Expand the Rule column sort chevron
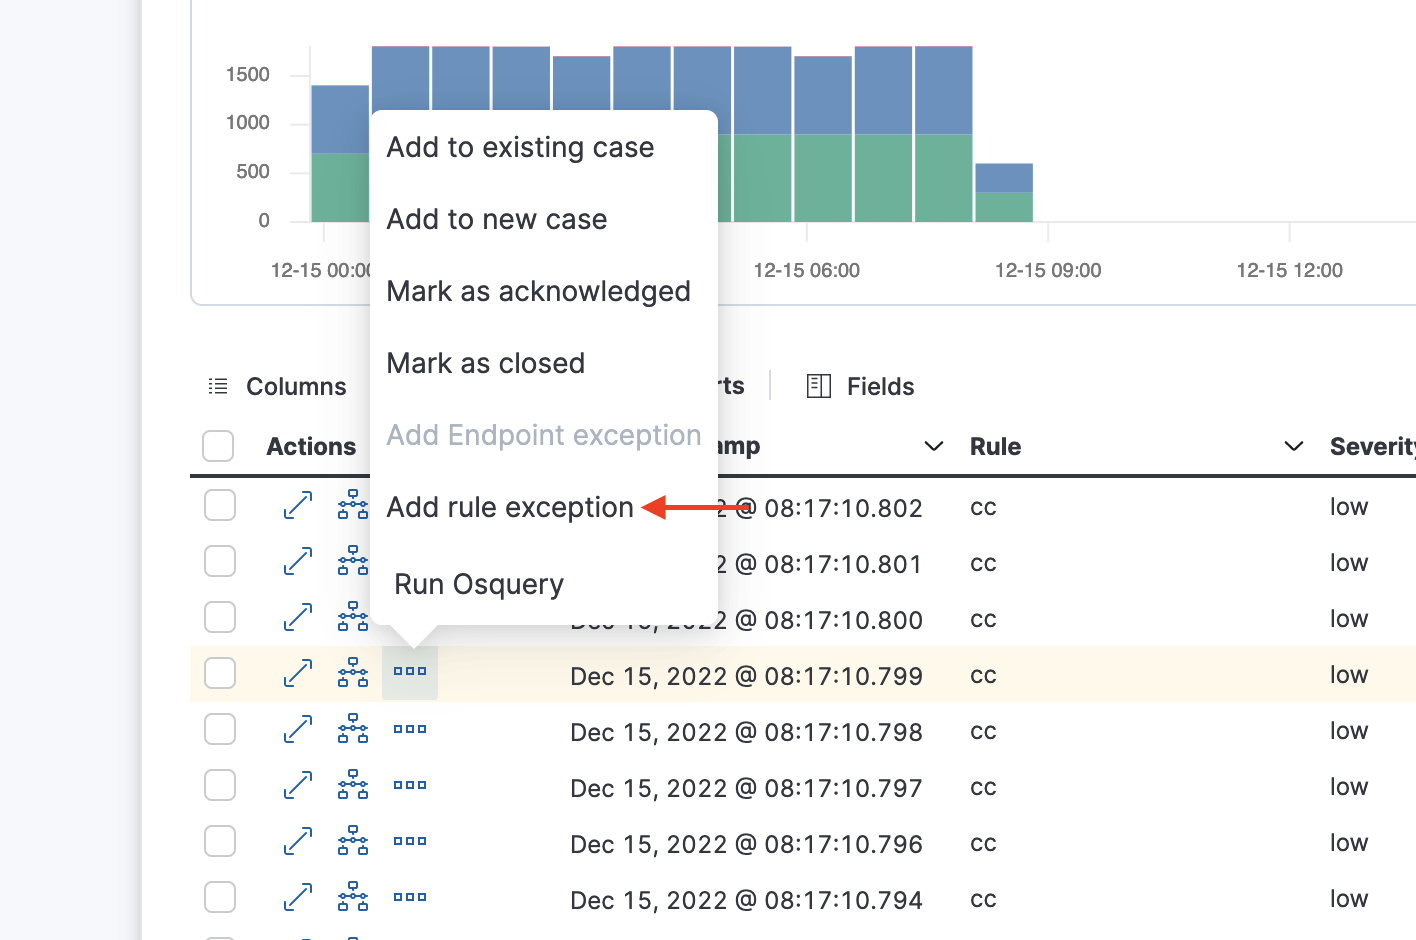Viewport: 1416px width, 940px height. tap(1293, 446)
